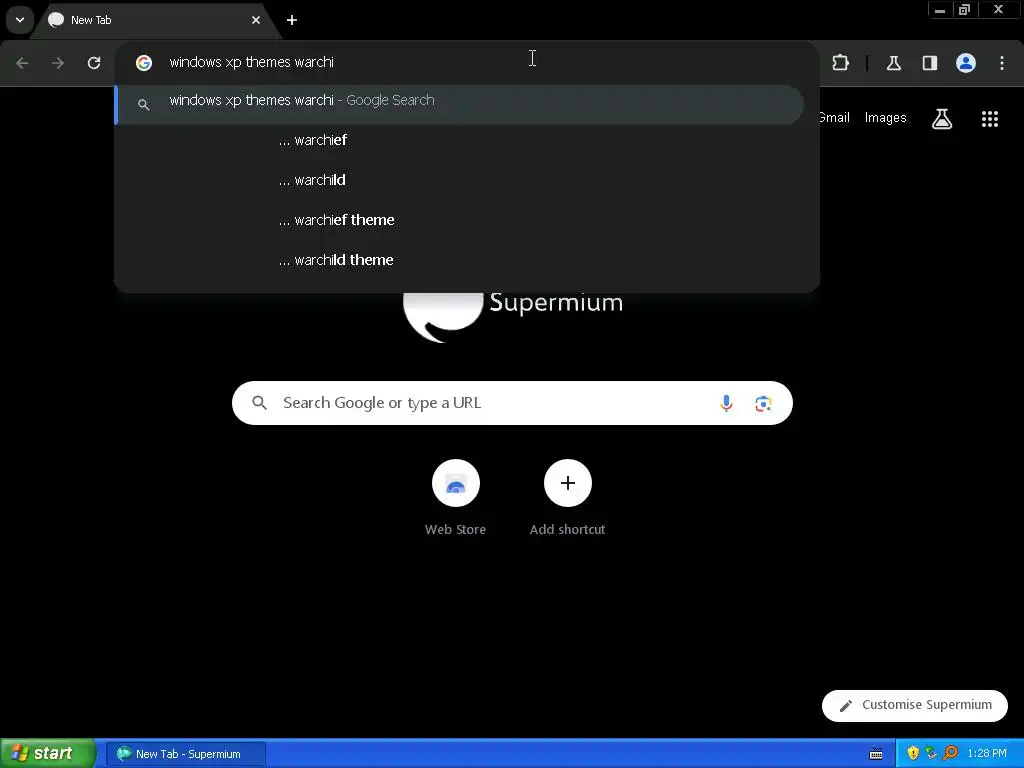This screenshot has height=768, width=1024.
Task: Select New Tab - Supermium taskbar button
Action: [185, 754]
